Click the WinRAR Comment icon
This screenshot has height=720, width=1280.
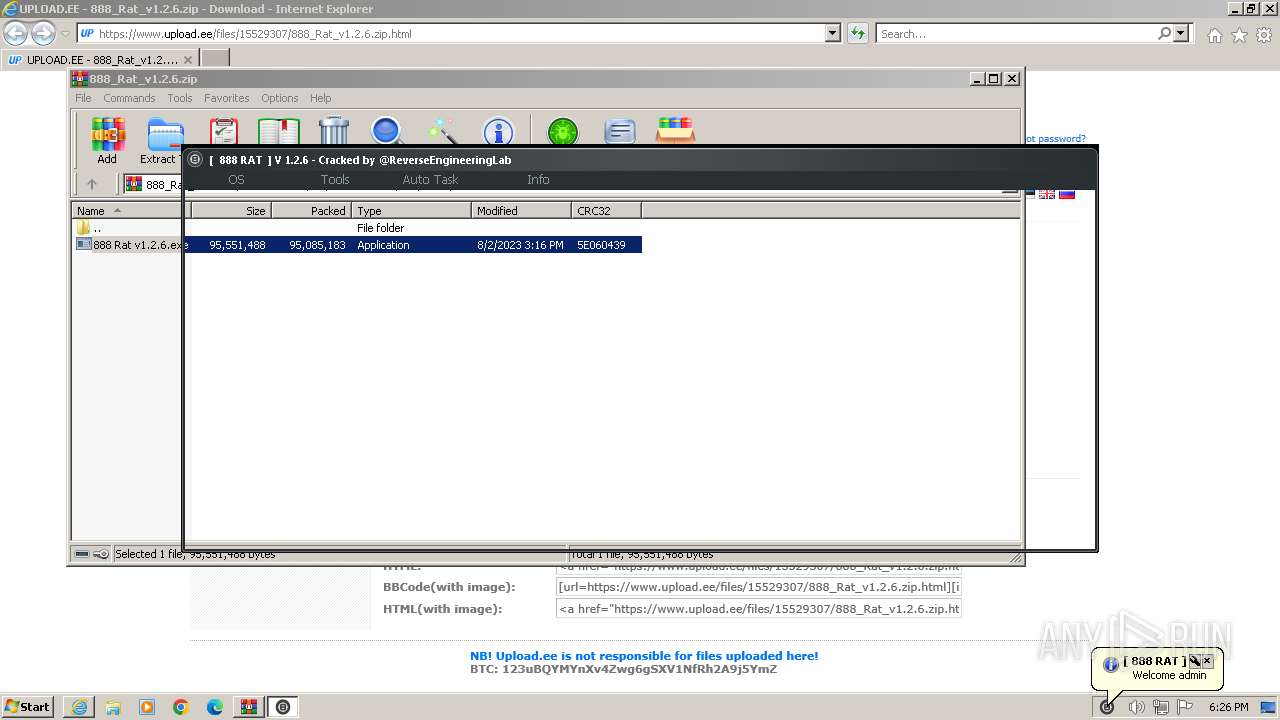pos(620,132)
